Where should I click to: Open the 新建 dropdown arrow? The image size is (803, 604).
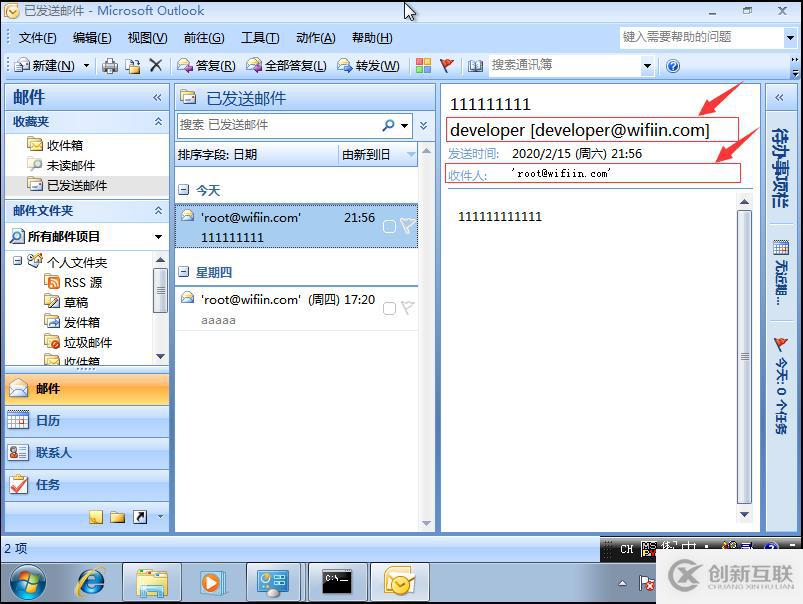pyautogui.click(x=86, y=66)
